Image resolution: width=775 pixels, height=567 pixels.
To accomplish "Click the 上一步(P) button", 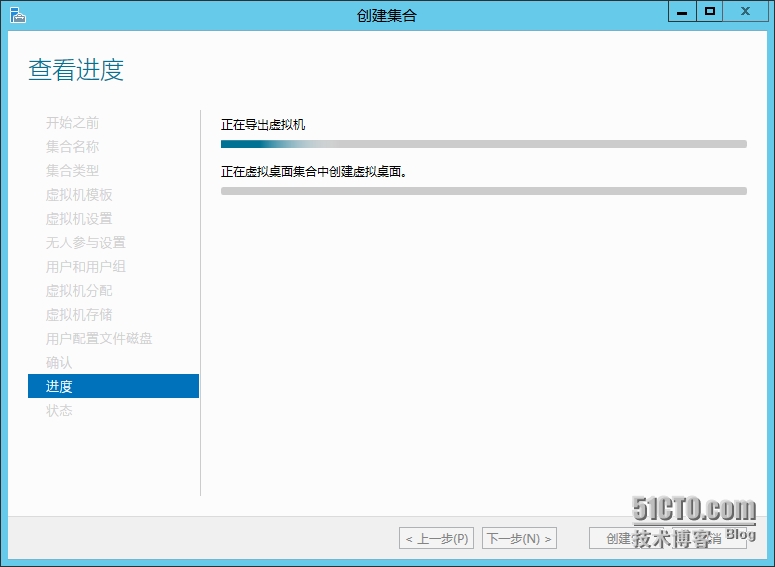I will tap(436, 538).
